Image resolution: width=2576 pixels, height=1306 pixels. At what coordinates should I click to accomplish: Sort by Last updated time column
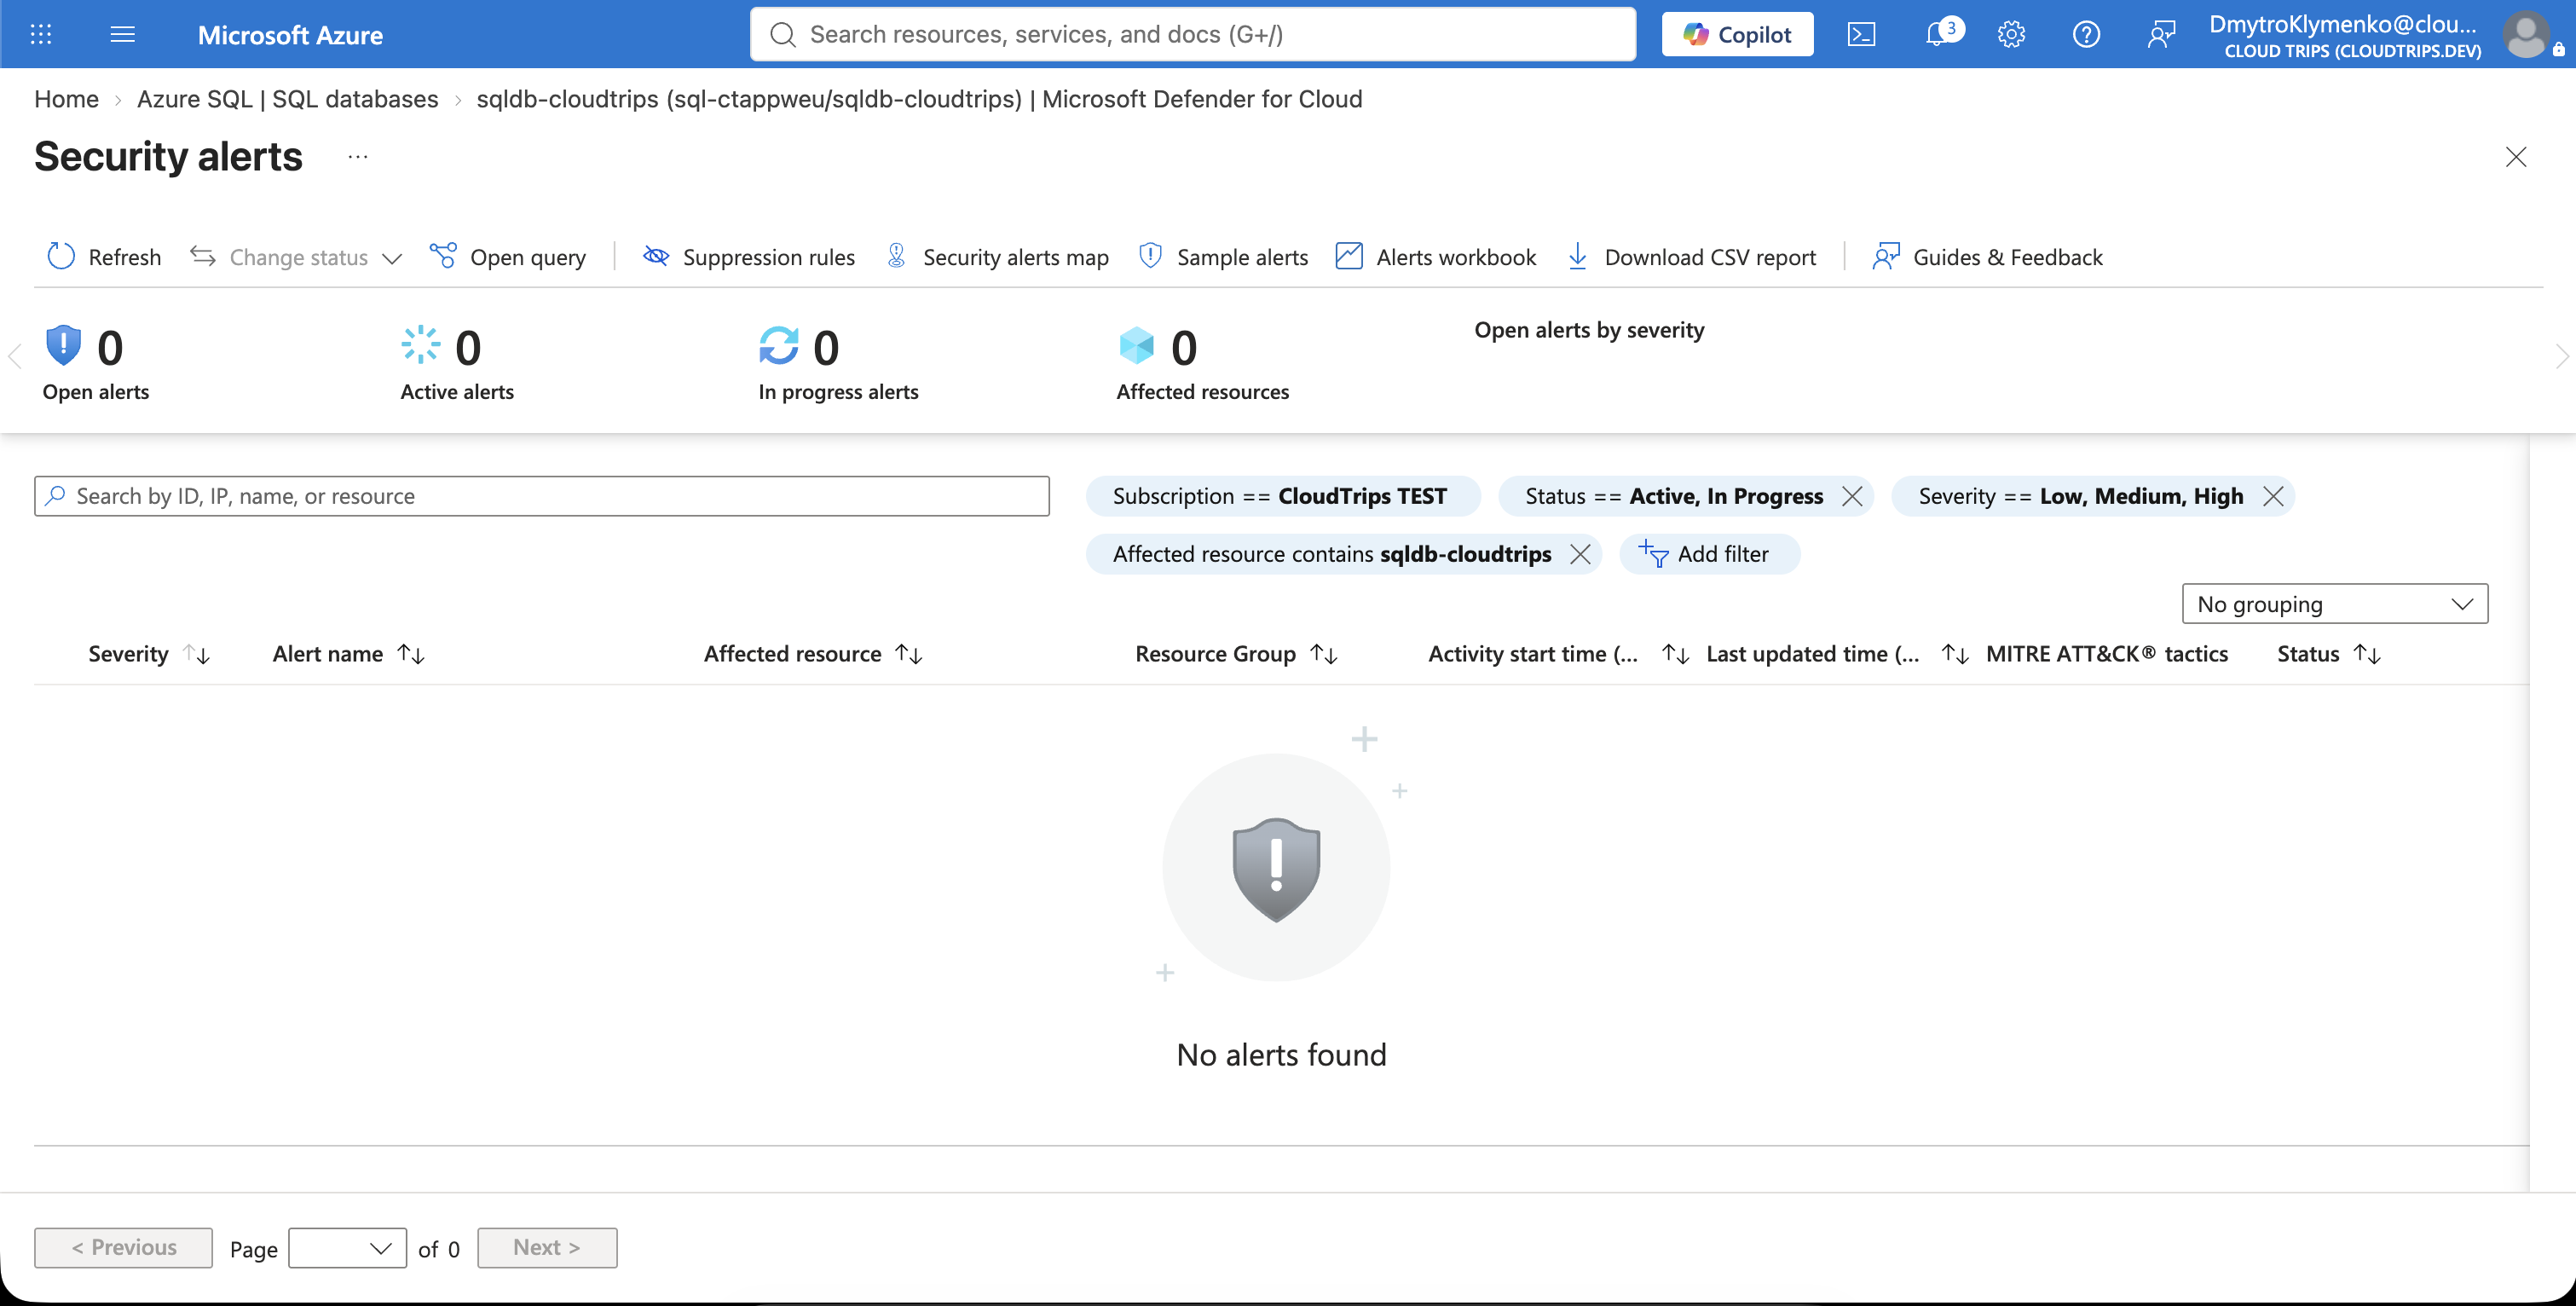tap(1838, 654)
